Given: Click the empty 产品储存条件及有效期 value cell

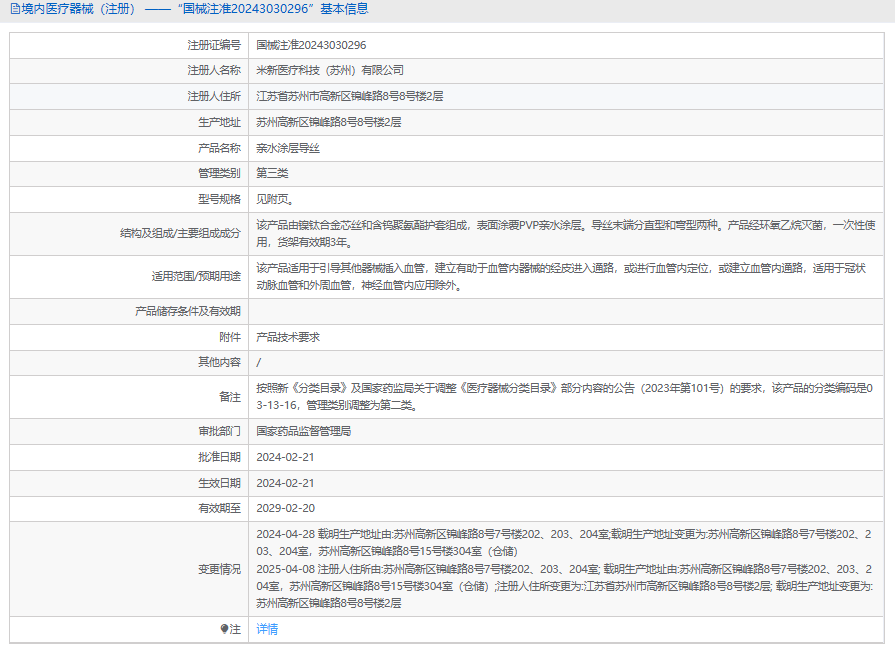Looking at the screenshot, I should coord(566,311).
